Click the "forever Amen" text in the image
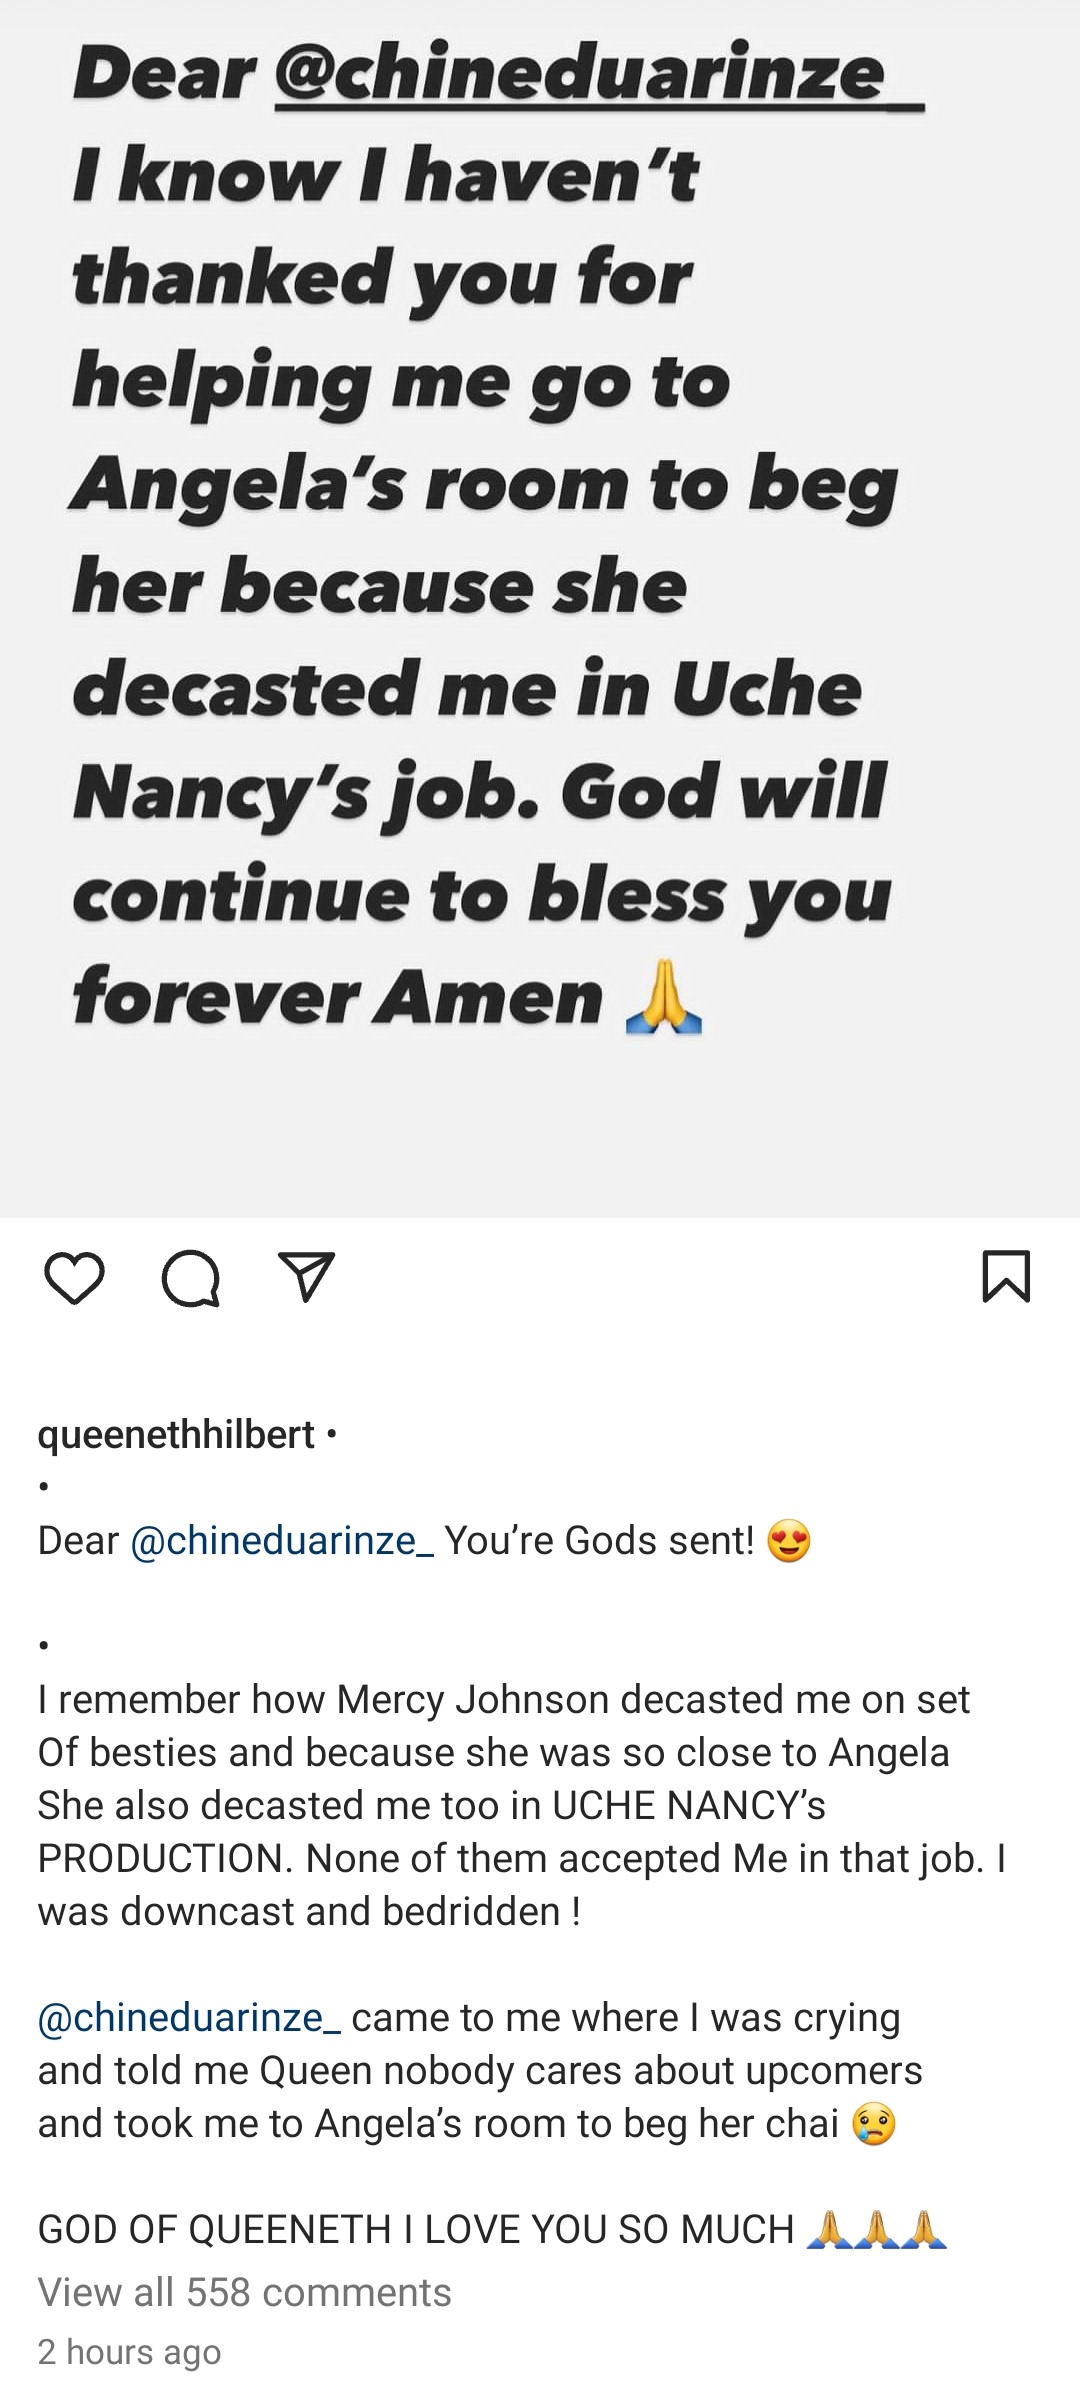1080x2394 pixels. click(337, 997)
